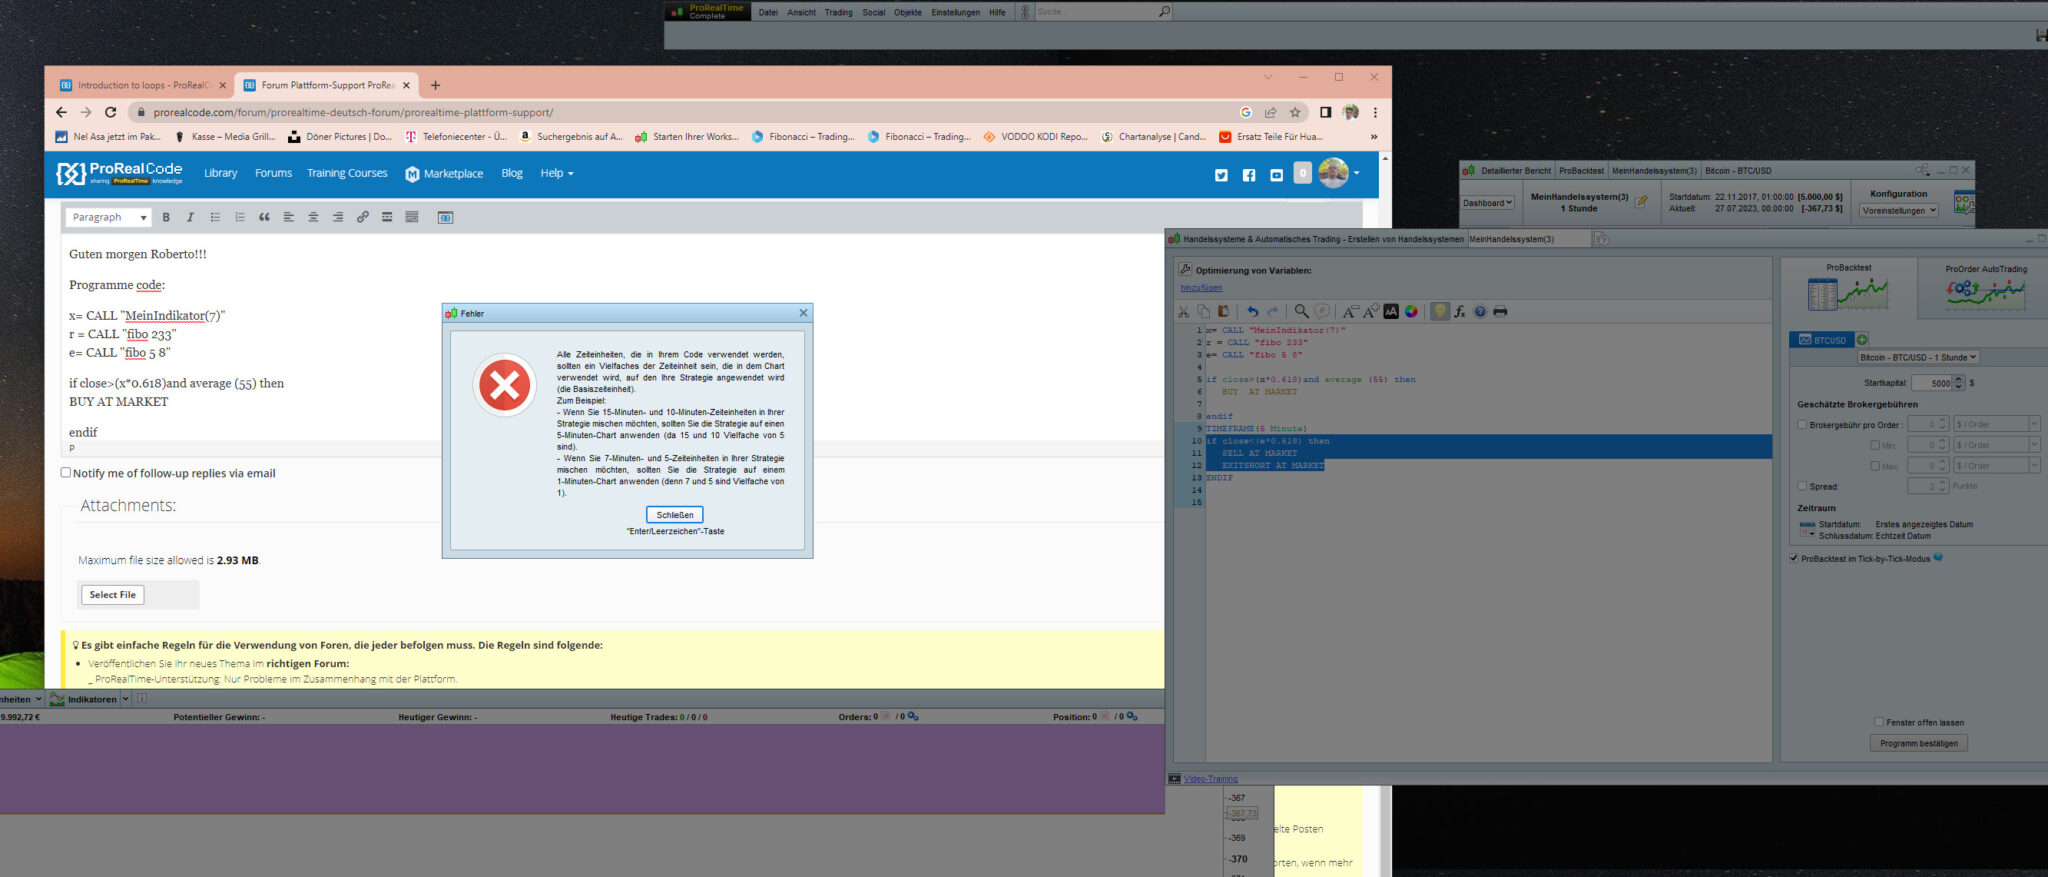Enable the Brokergebühr pro Order checkbox
This screenshot has height=877, width=2048.
point(1802,424)
